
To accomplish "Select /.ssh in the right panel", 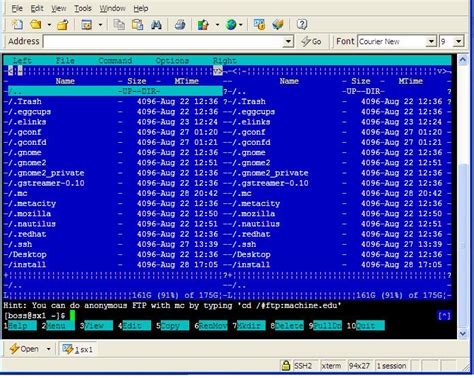I will coord(337,244).
